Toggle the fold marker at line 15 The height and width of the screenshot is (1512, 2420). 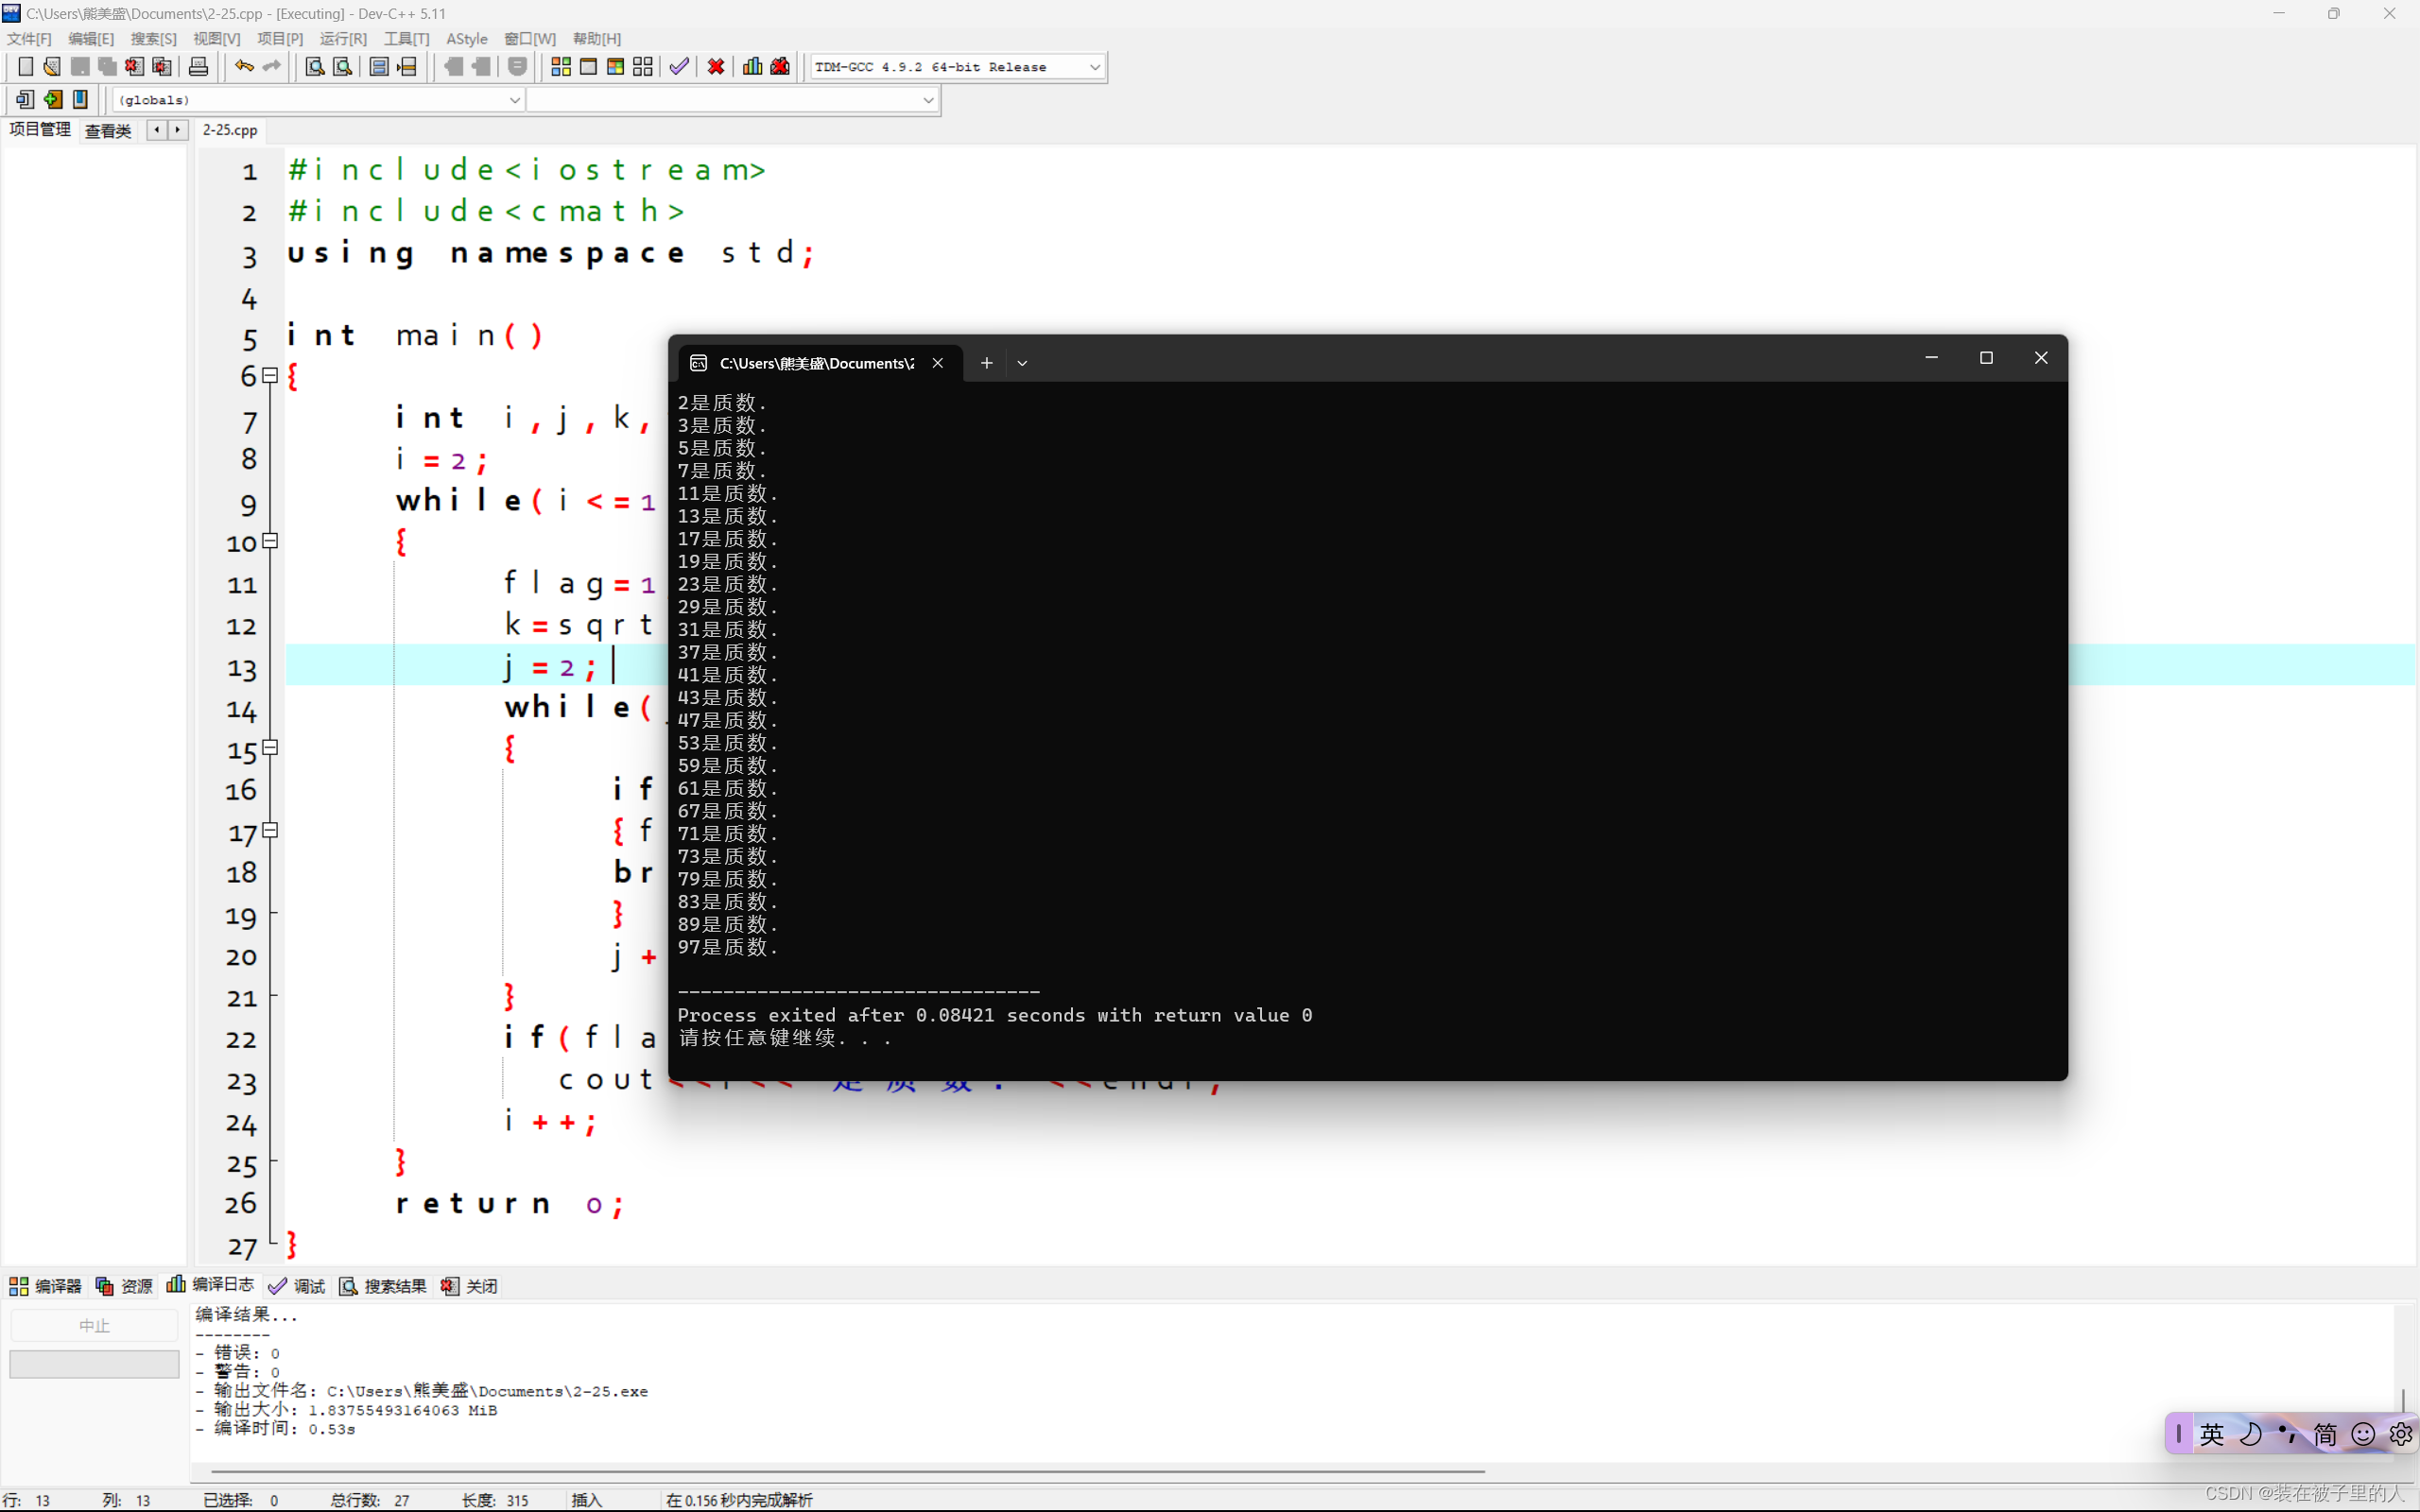(x=270, y=747)
